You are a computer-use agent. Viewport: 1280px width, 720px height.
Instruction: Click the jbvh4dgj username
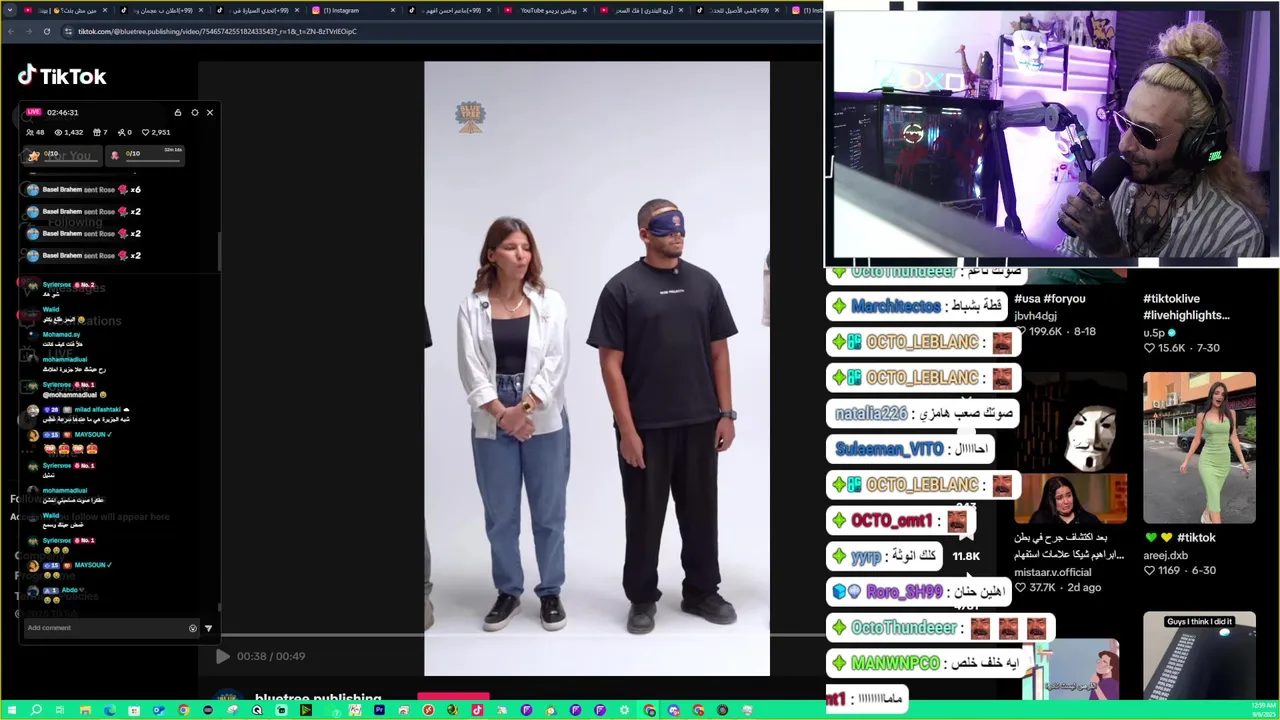tap(1035, 316)
